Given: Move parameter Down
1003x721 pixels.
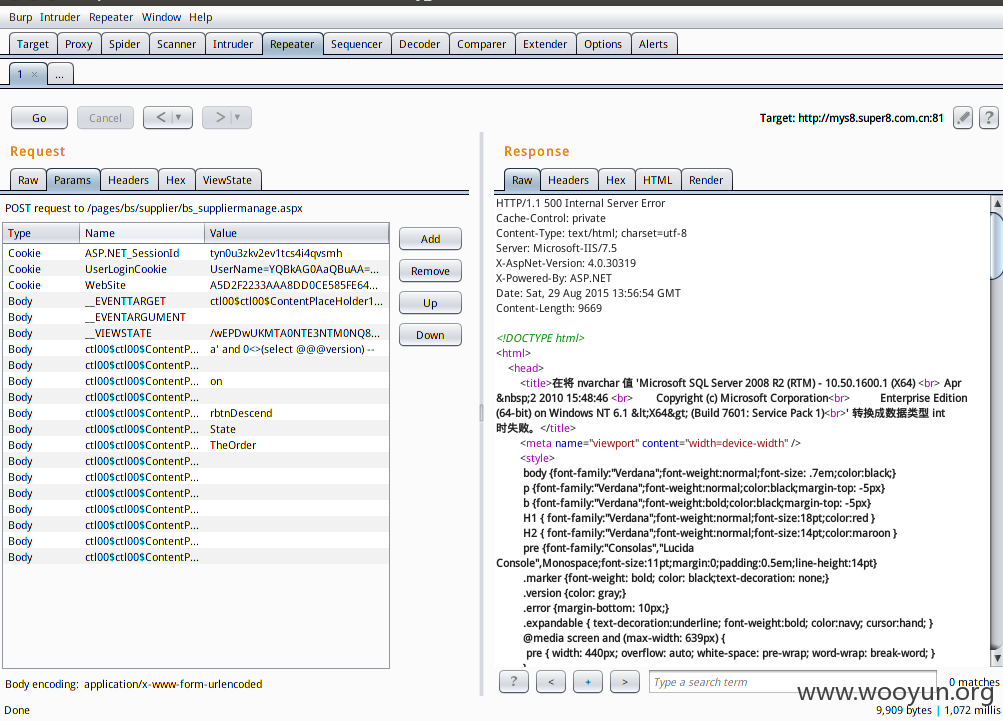Looking at the screenshot, I should pyautogui.click(x=430, y=335).
